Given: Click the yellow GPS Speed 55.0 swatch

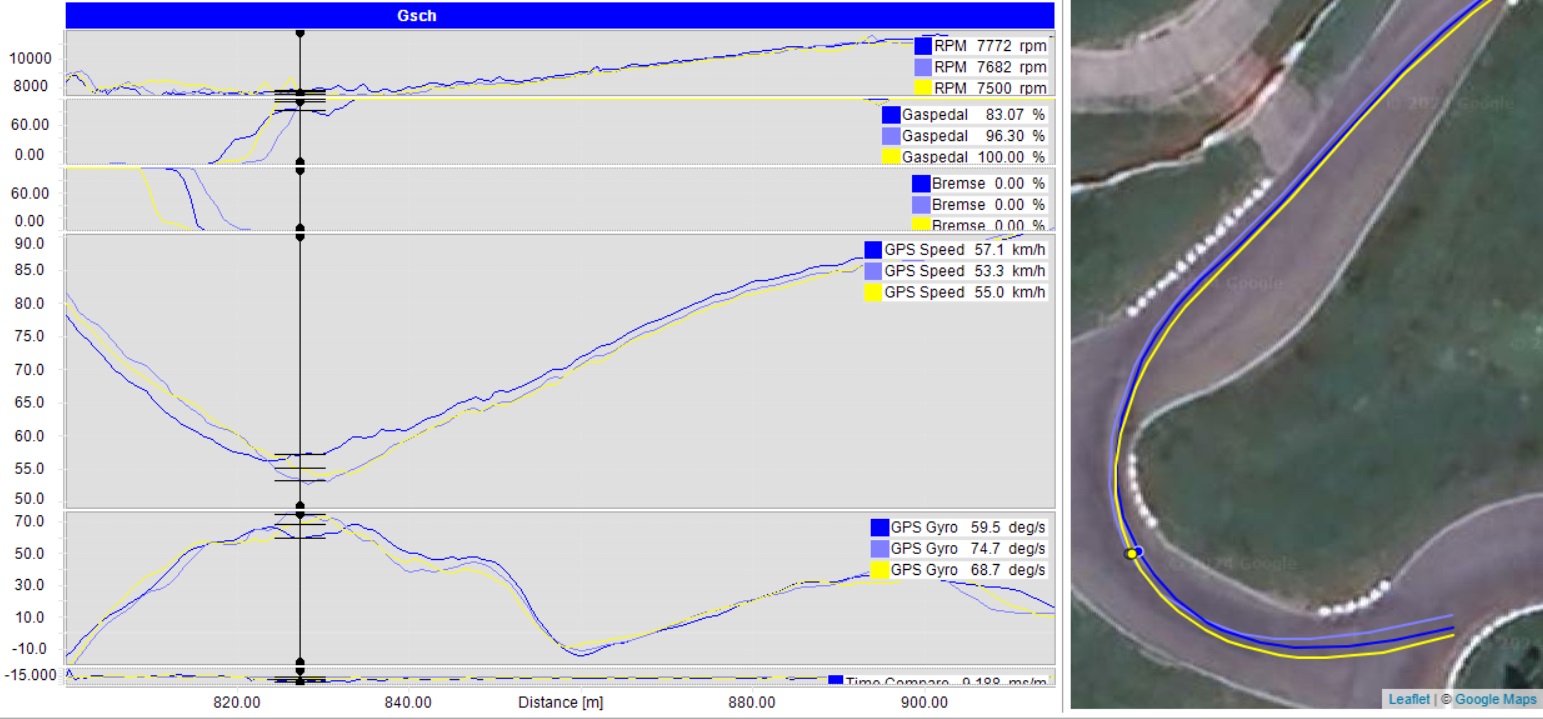Looking at the screenshot, I should point(874,292).
